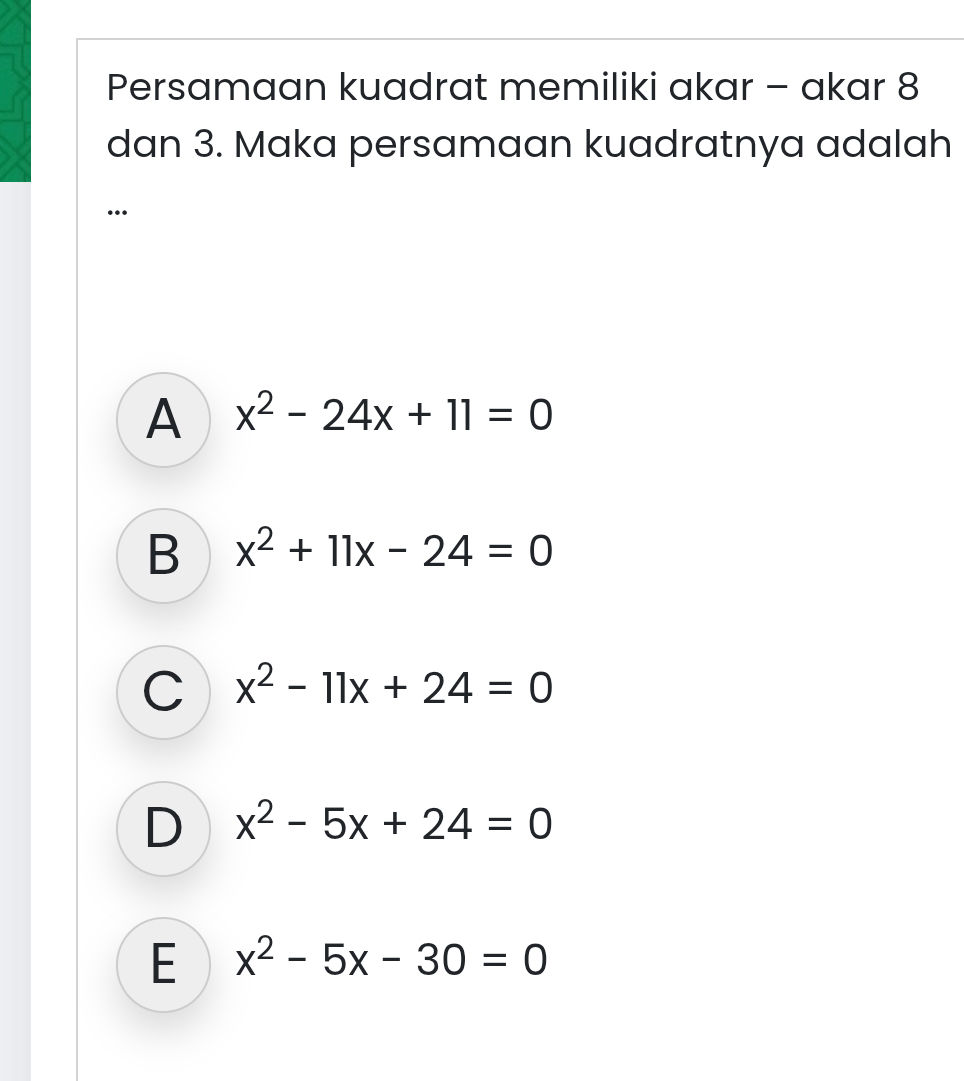
Task: Choose the equation x2 - 24x + 11 = 0
Action: click(x=393, y=414)
